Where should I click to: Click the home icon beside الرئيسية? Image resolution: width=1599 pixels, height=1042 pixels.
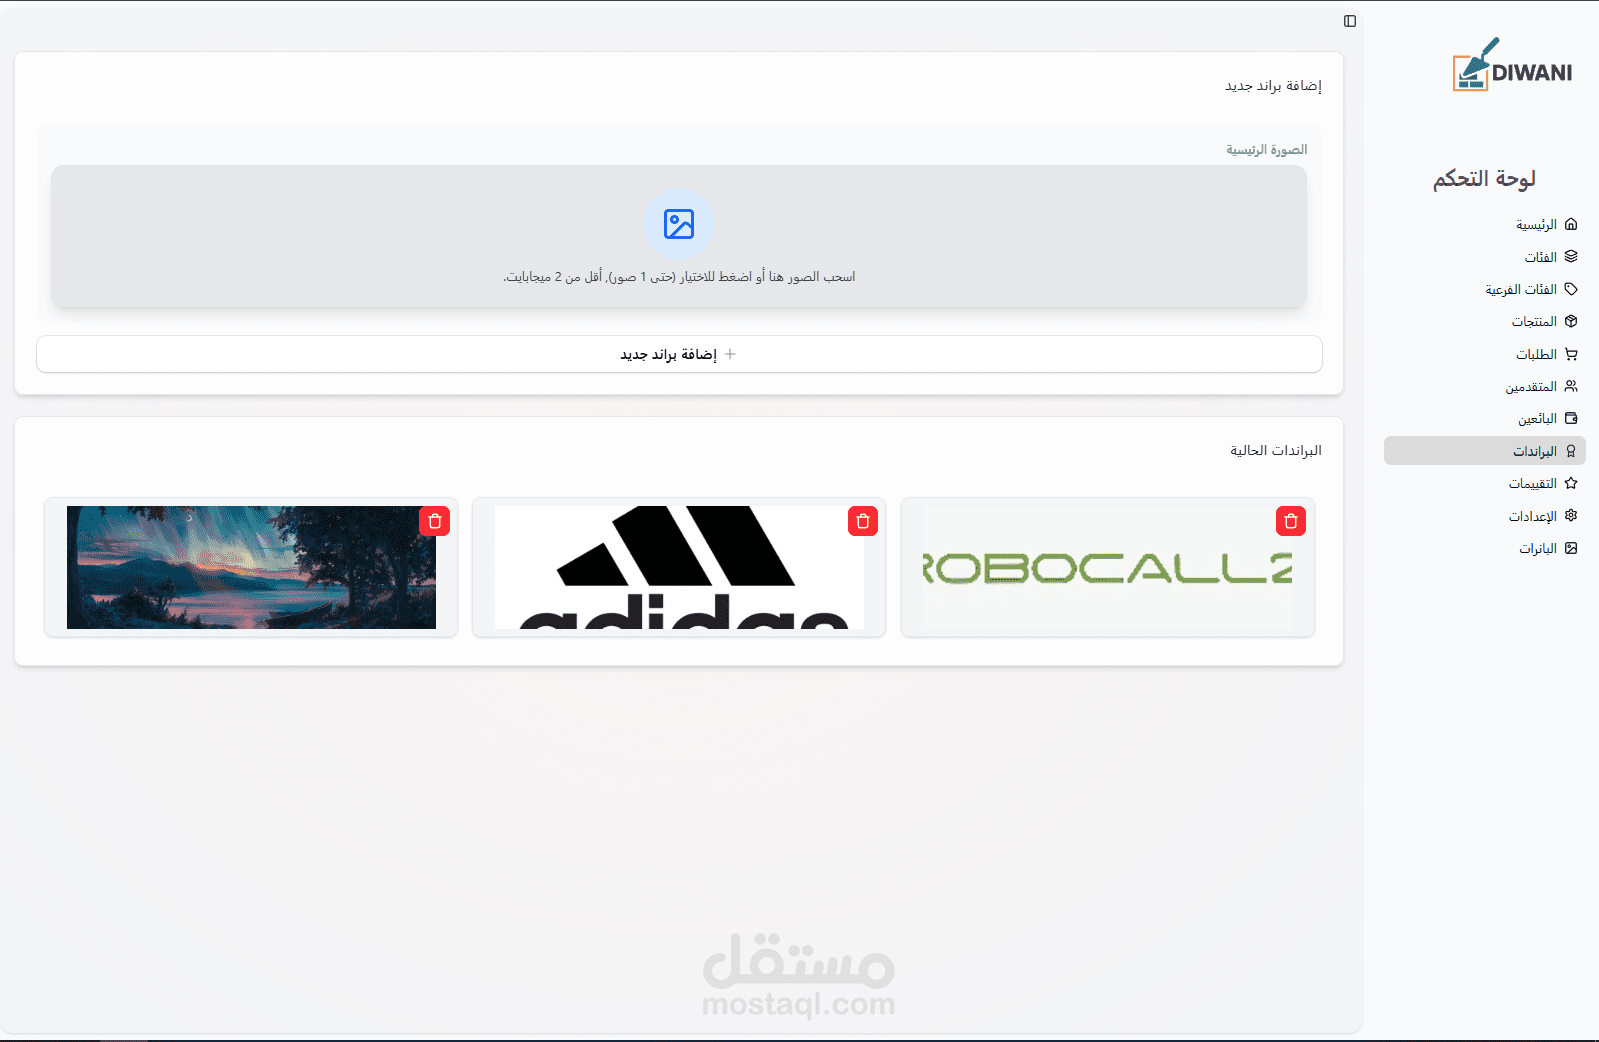coord(1571,224)
